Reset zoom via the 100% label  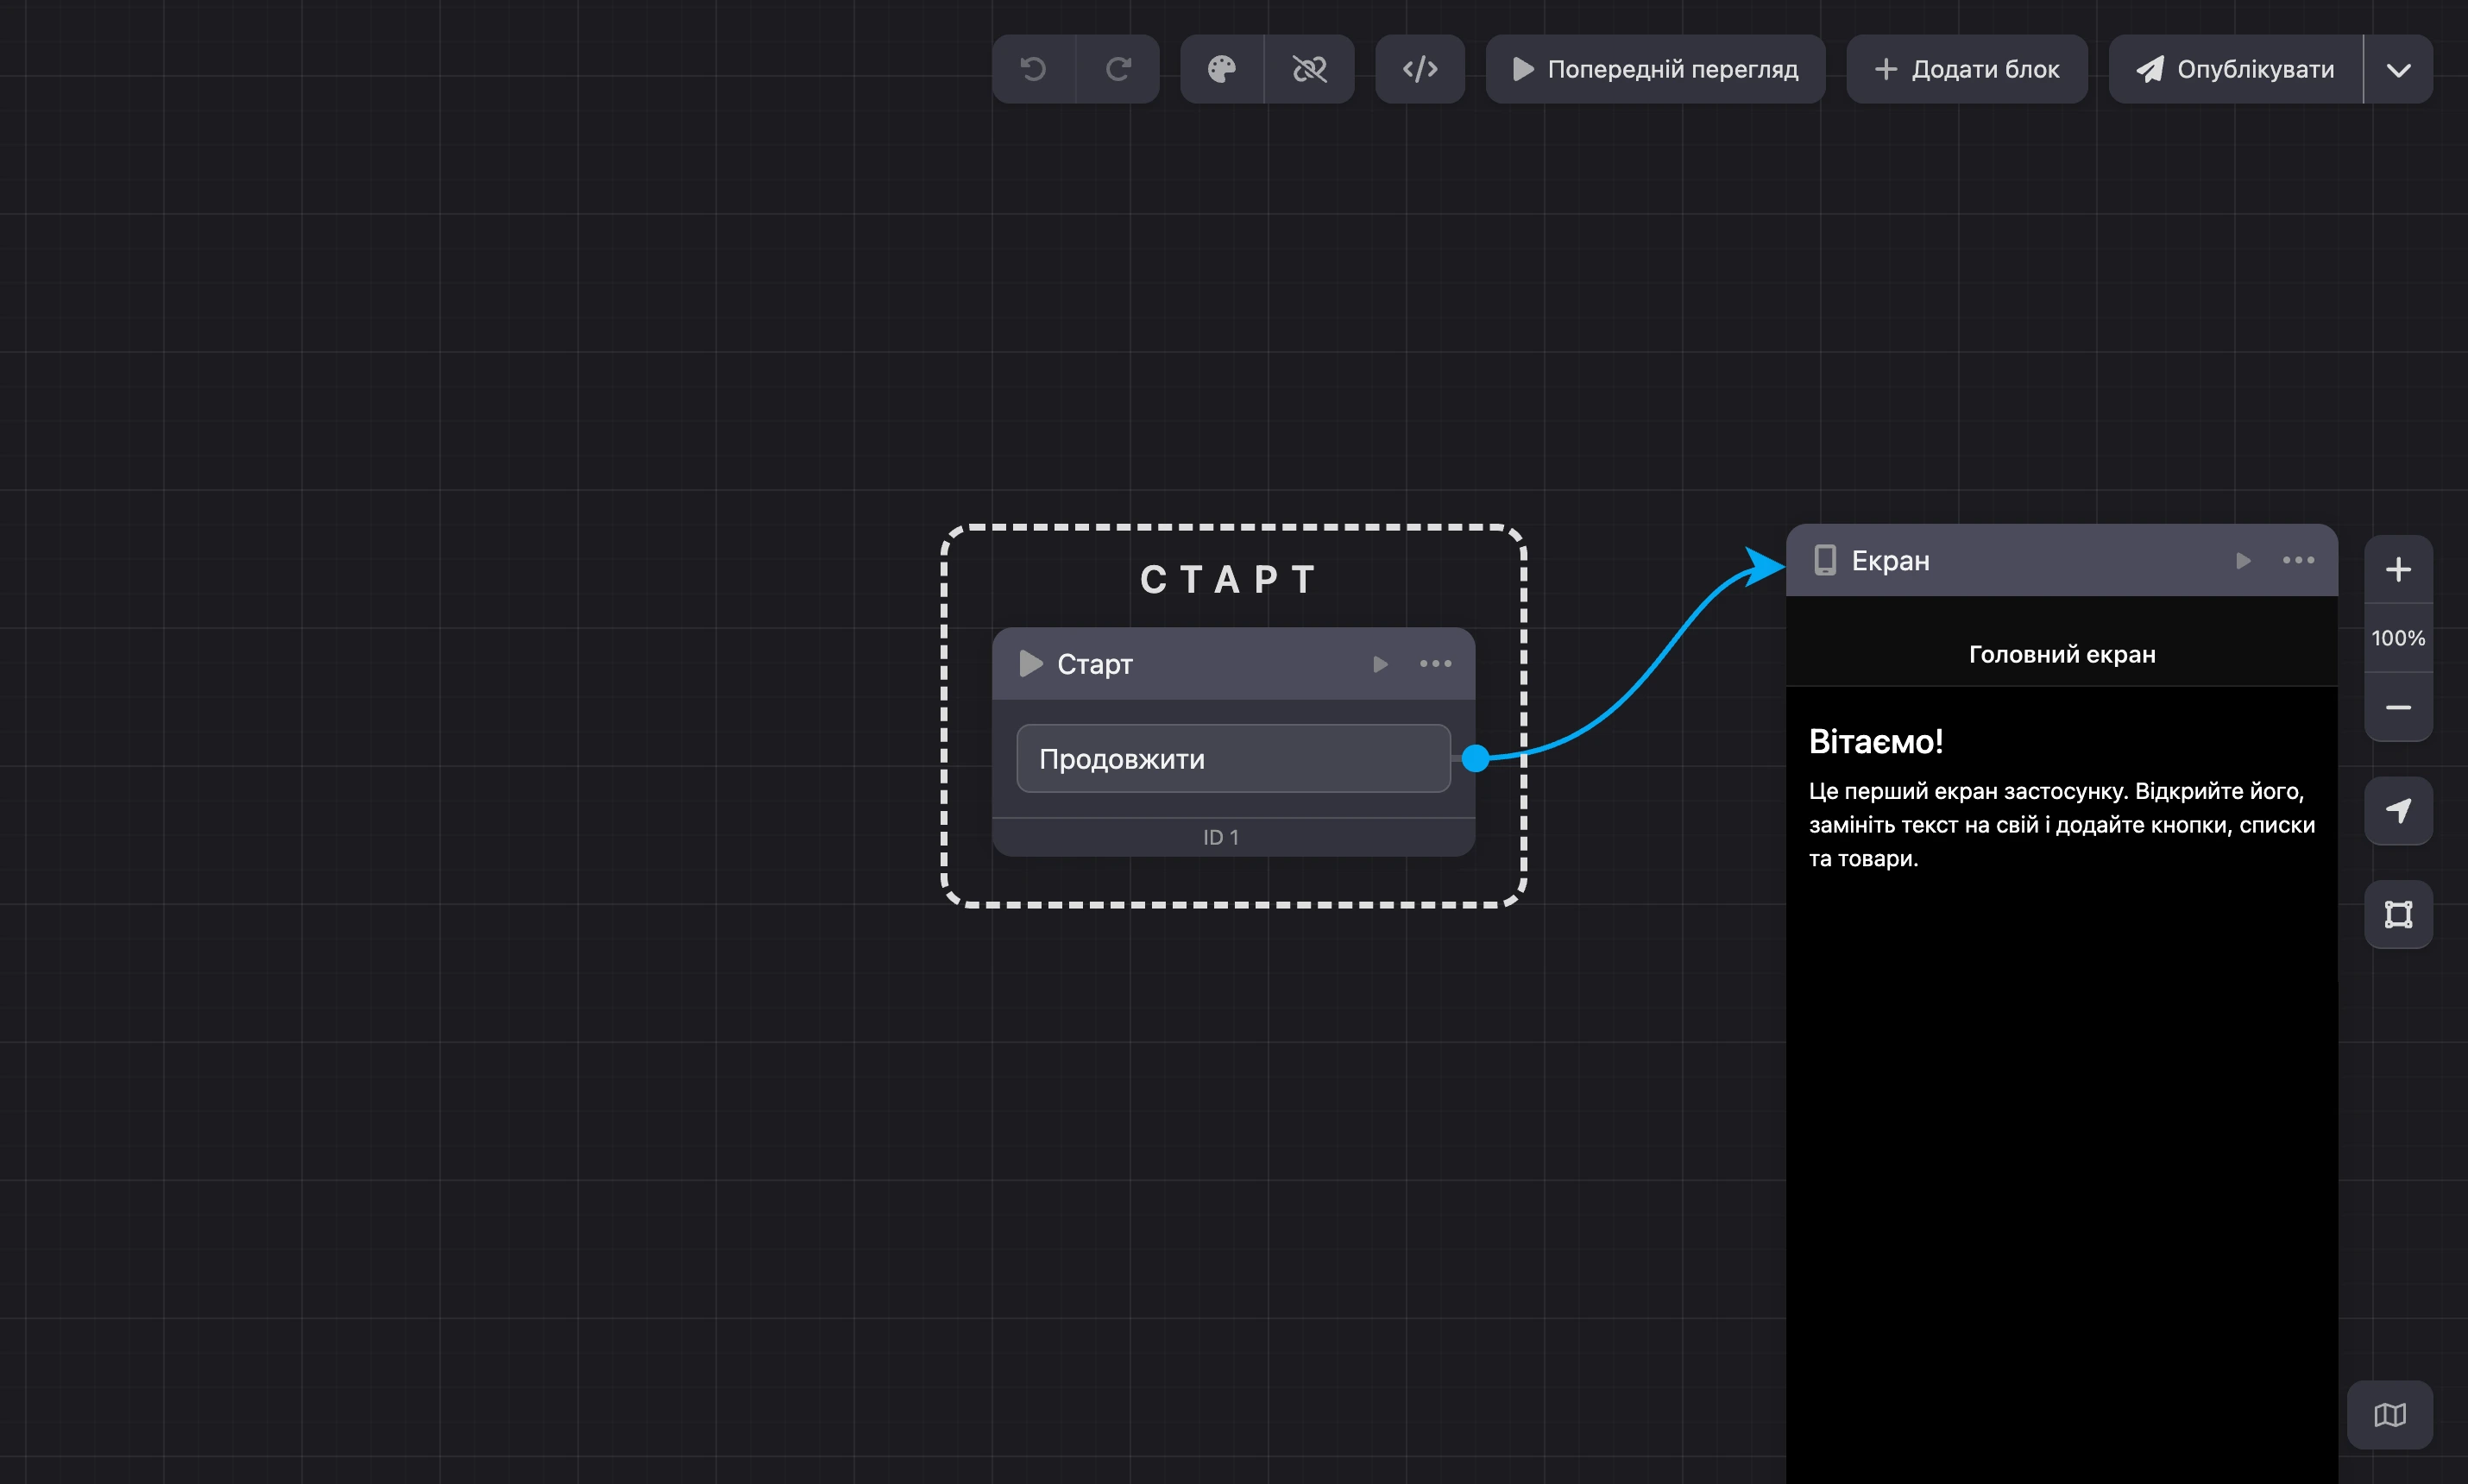2398,638
